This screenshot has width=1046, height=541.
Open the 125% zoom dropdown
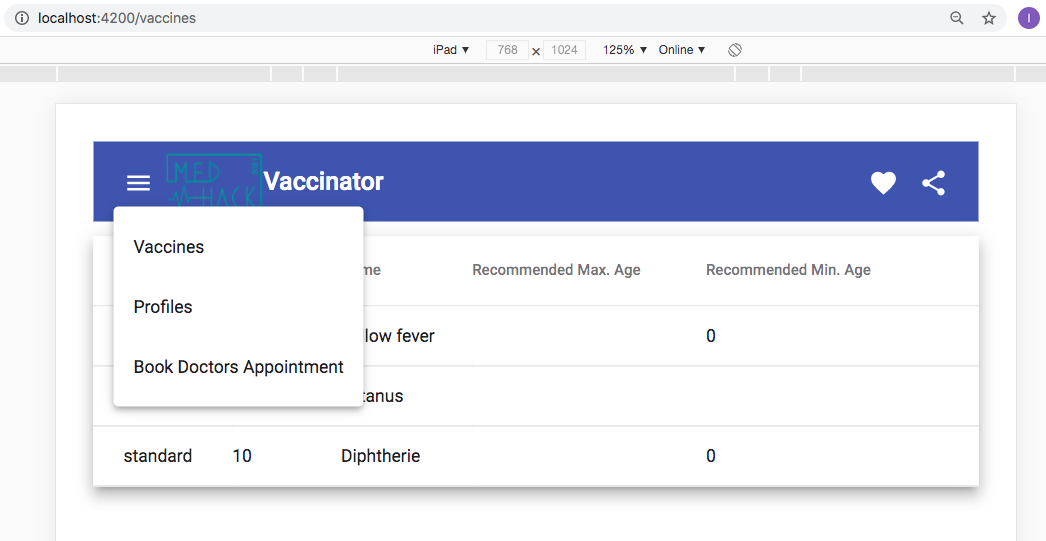pos(625,50)
